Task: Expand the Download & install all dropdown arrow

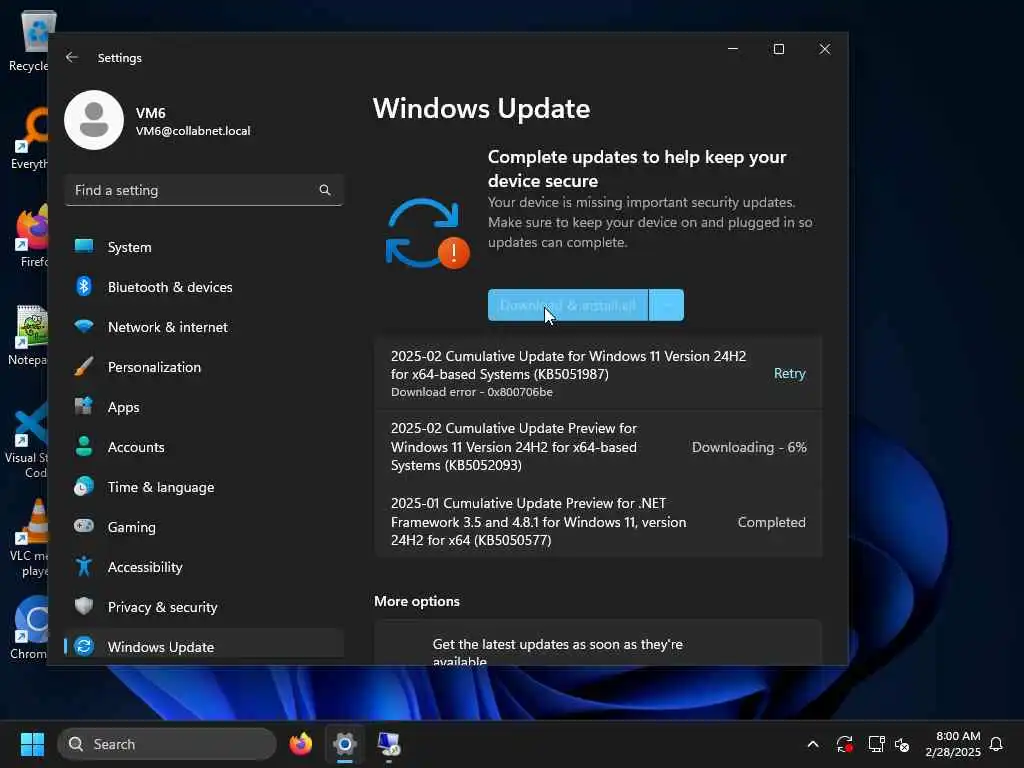Action: 667,305
